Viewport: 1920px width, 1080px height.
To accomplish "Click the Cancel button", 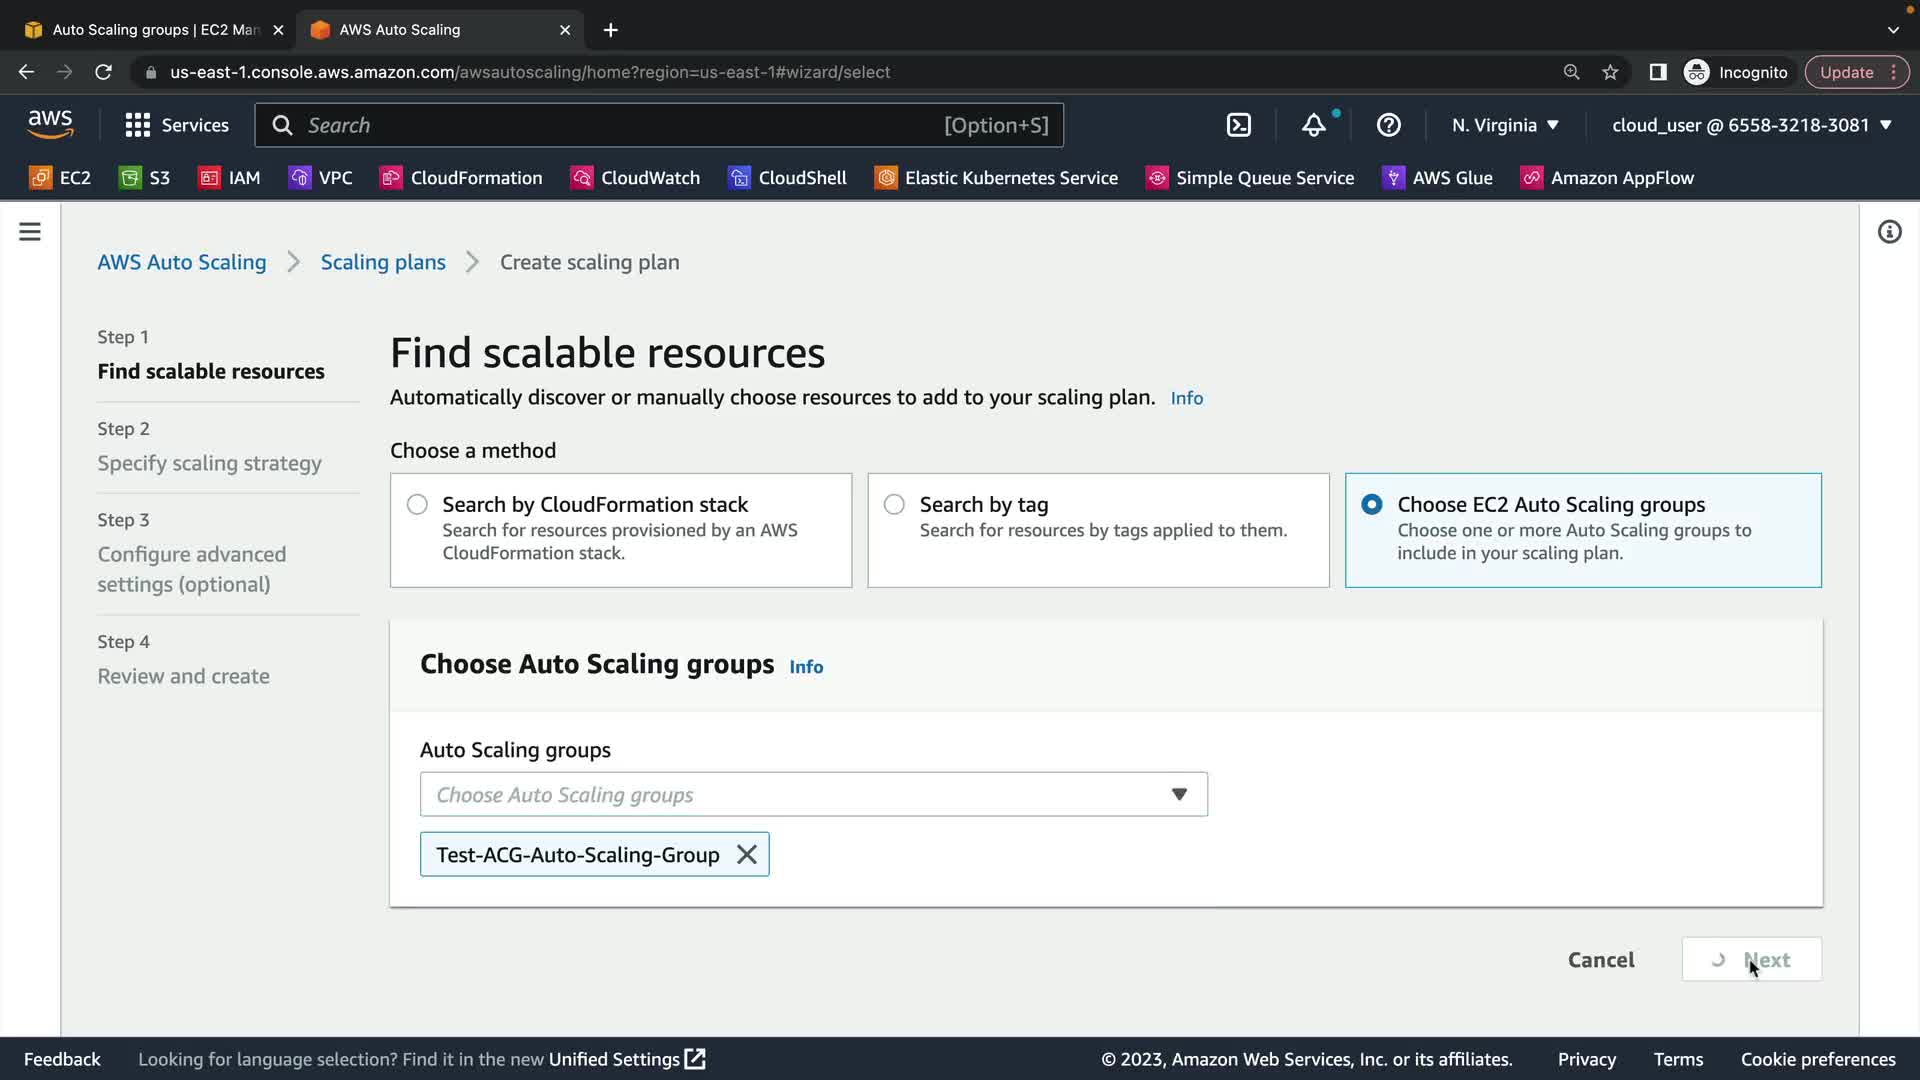I will (x=1600, y=960).
